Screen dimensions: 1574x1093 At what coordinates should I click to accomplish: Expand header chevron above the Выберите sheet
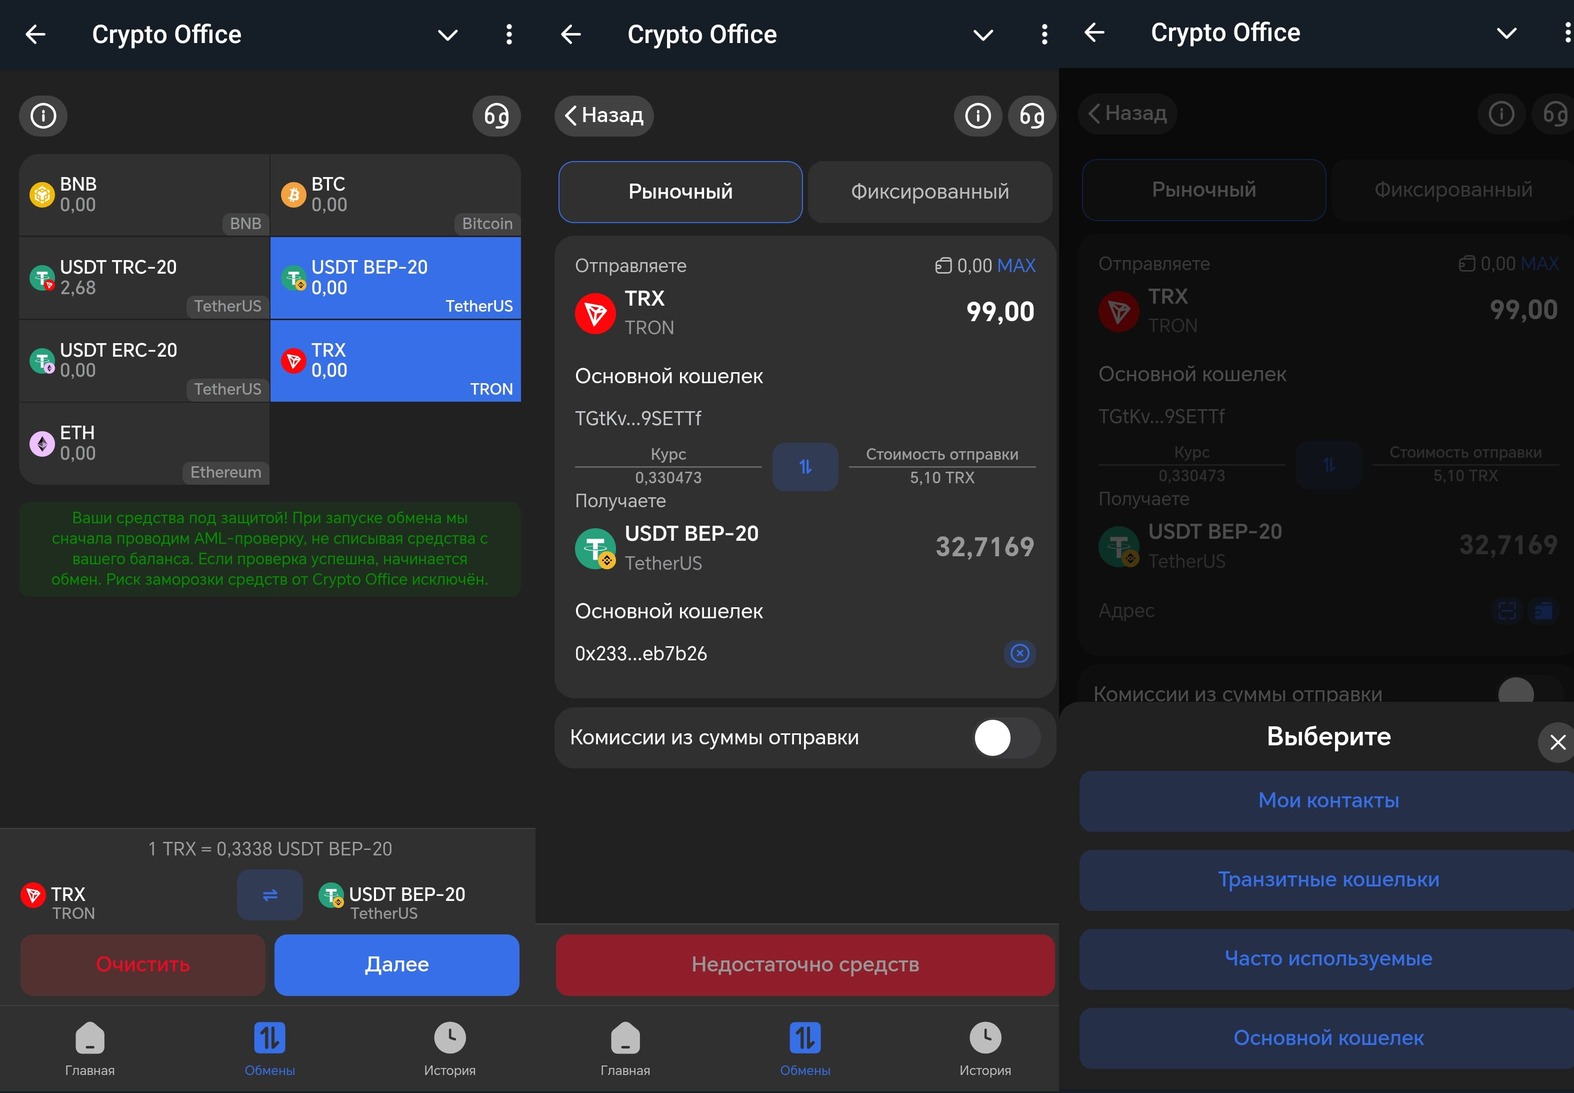(x=1506, y=33)
